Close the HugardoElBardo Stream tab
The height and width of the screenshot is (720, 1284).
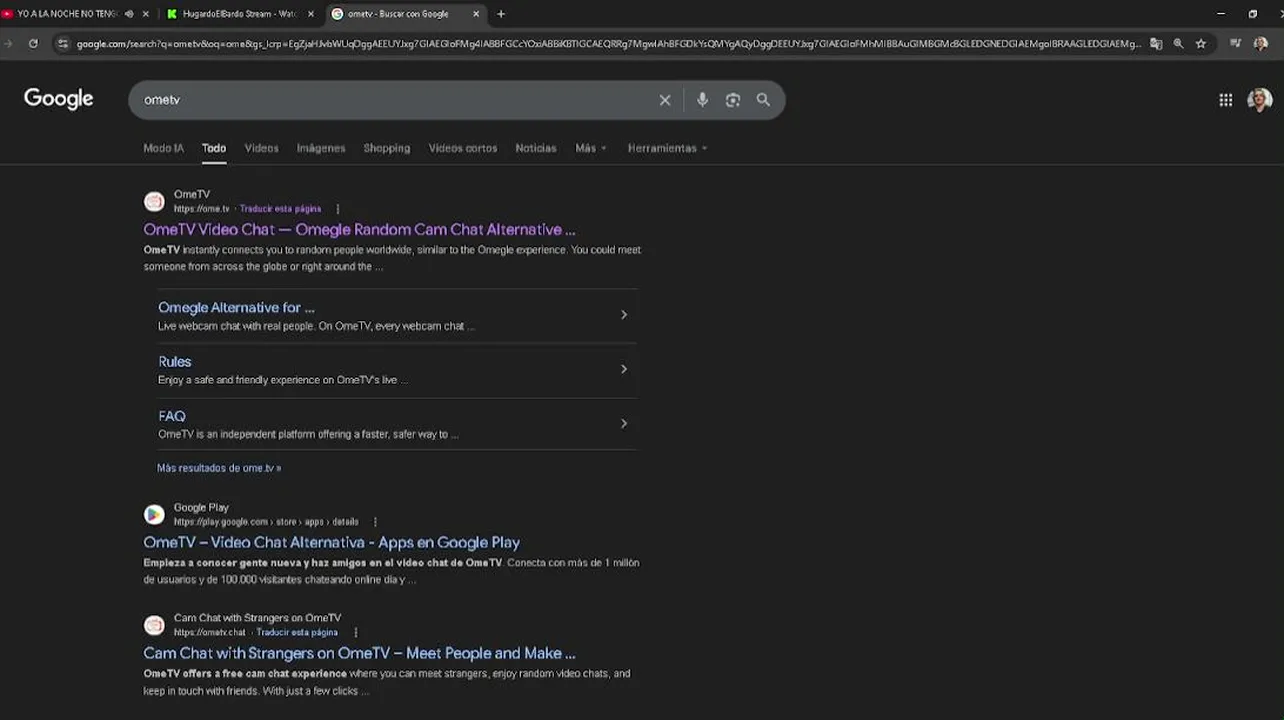(x=311, y=14)
